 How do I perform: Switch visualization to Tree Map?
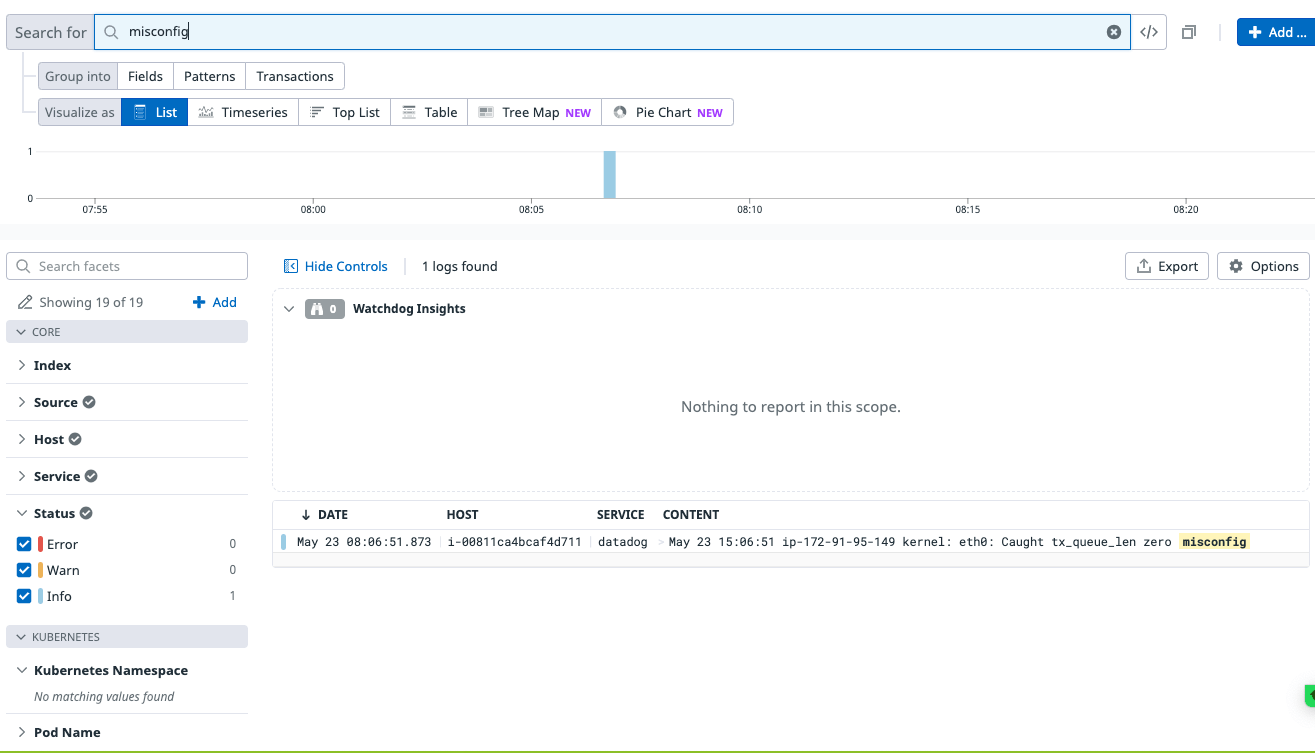pos(534,112)
